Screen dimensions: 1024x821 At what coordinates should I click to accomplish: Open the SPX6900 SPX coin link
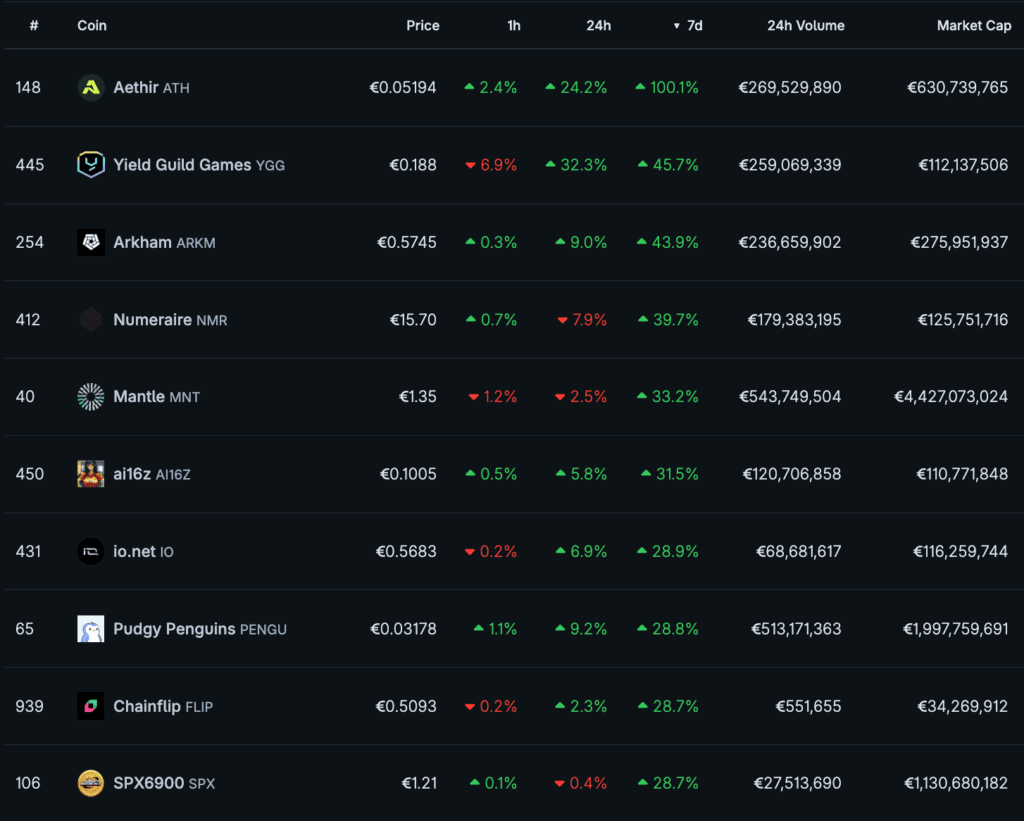tap(164, 783)
